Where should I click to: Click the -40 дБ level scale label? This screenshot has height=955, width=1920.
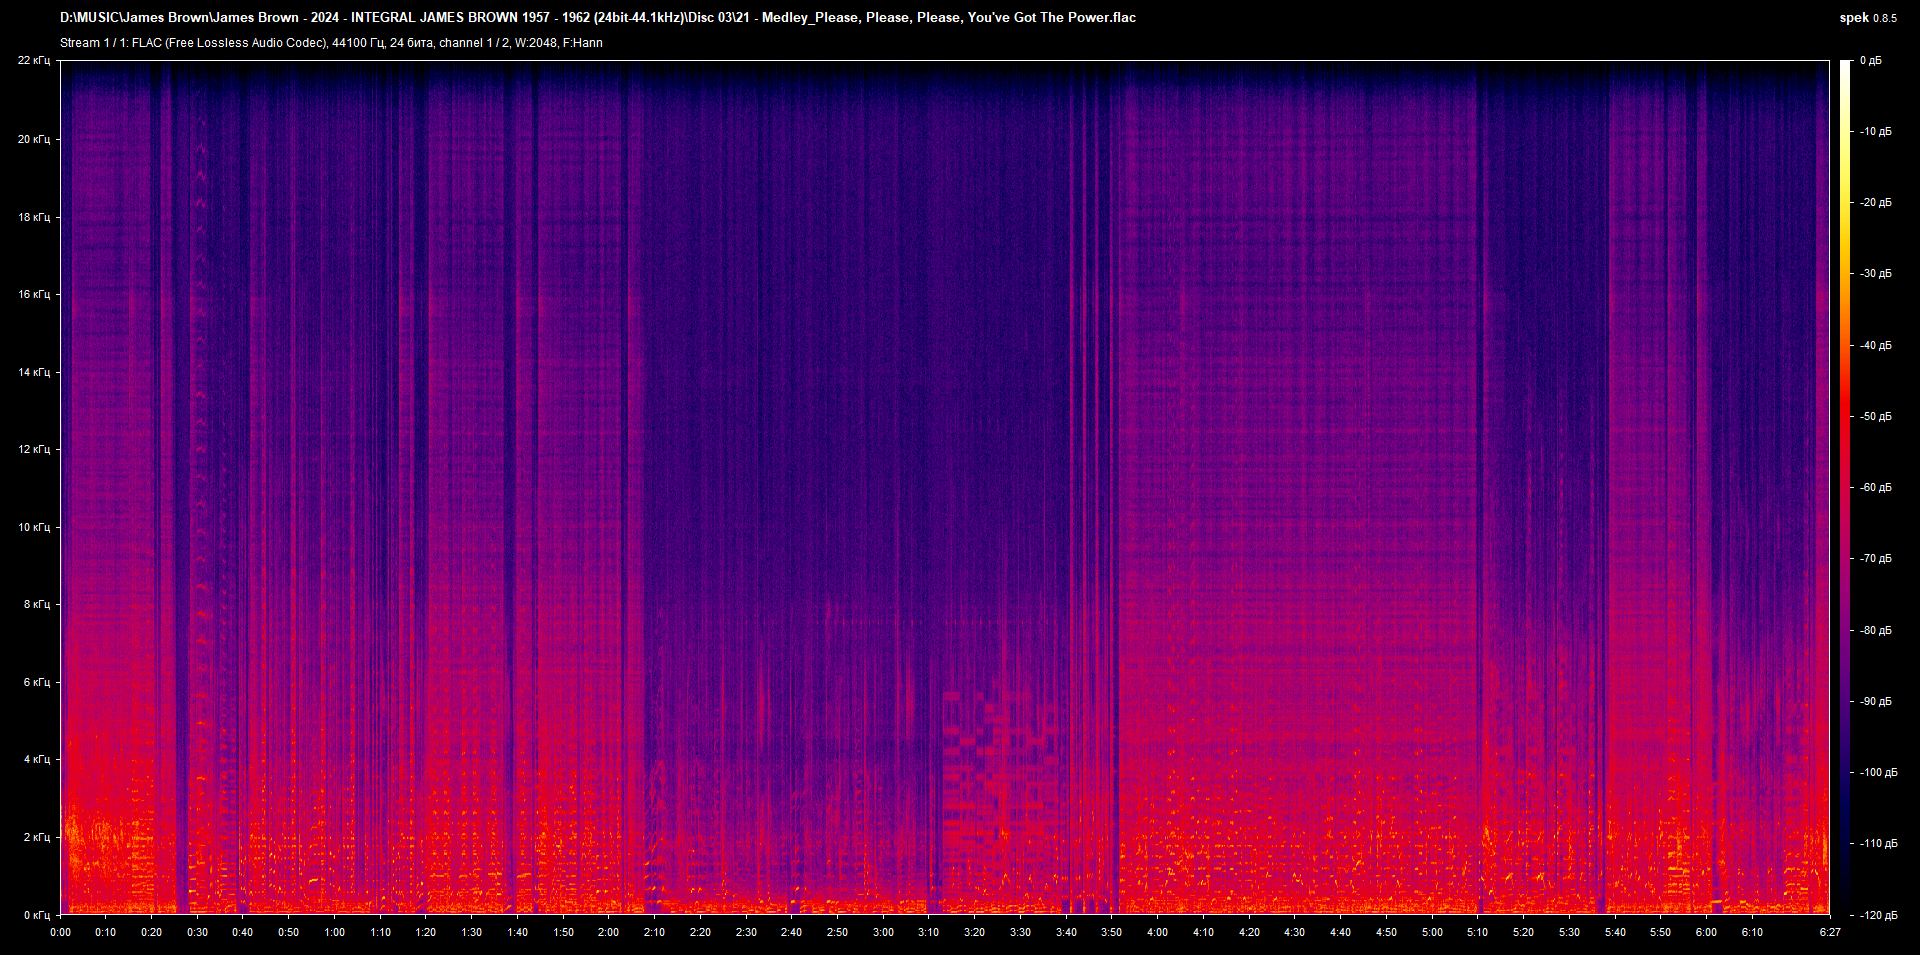pos(1876,346)
